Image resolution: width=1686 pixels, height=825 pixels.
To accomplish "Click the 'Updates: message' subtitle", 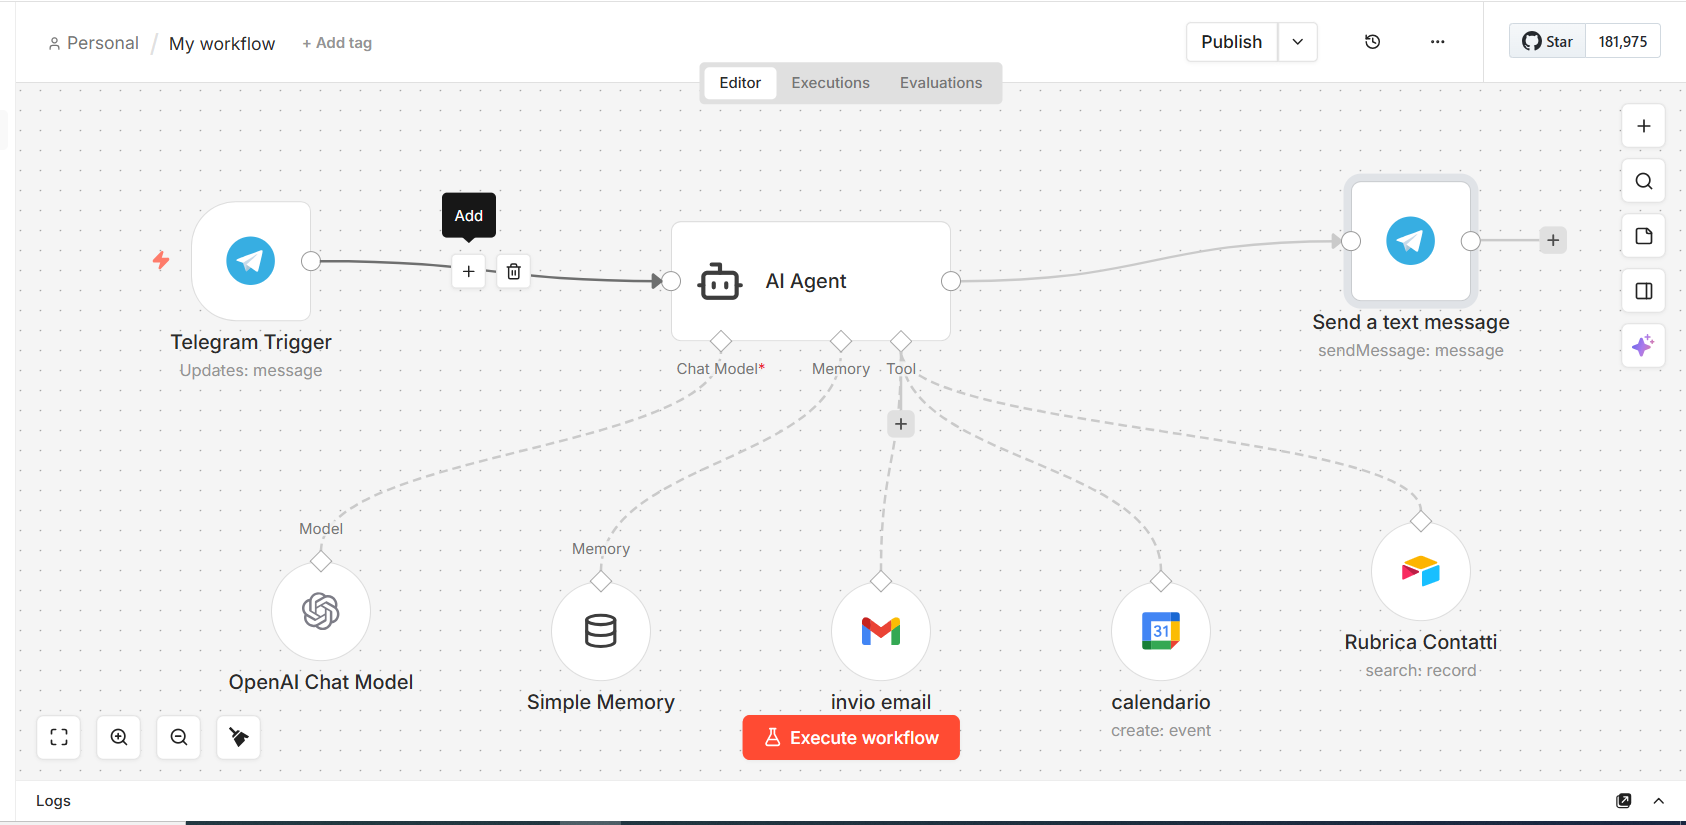I will 251,370.
